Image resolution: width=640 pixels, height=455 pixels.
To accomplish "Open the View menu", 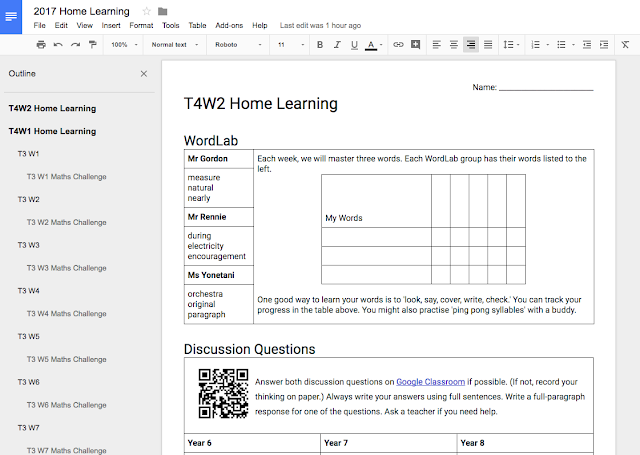I will coord(84,25).
